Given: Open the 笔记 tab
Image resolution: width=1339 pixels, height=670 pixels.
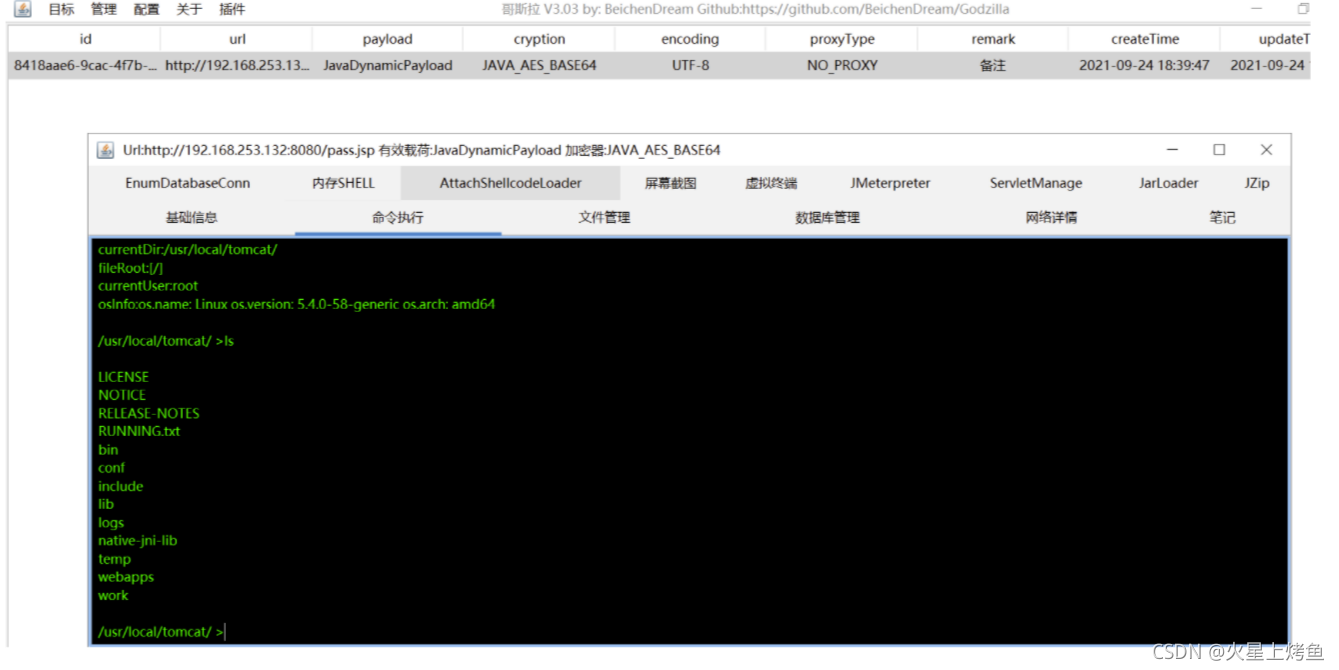Looking at the screenshot, I should 1222,217.
